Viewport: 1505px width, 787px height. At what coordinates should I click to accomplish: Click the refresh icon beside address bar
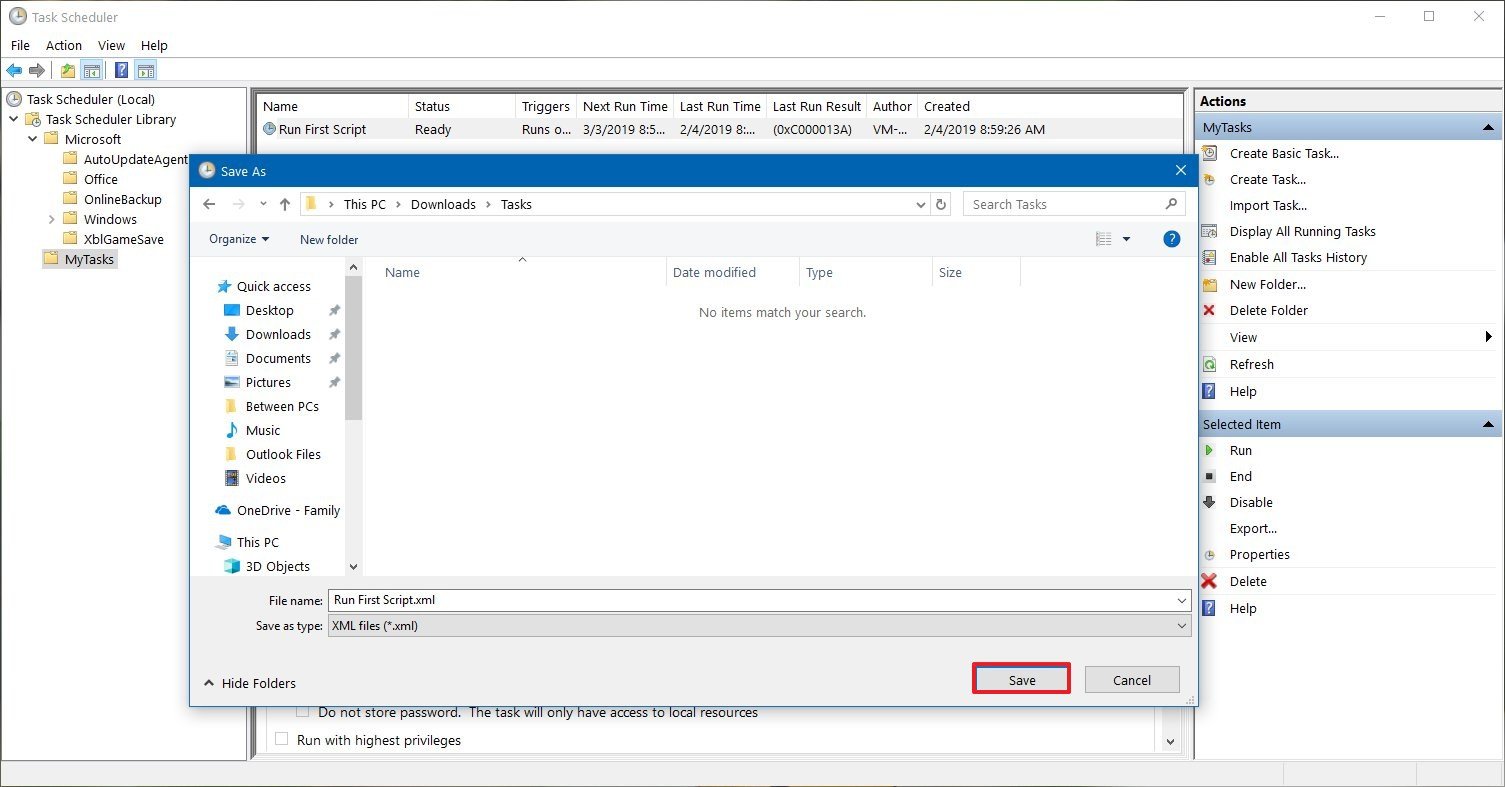click(940, 204)
